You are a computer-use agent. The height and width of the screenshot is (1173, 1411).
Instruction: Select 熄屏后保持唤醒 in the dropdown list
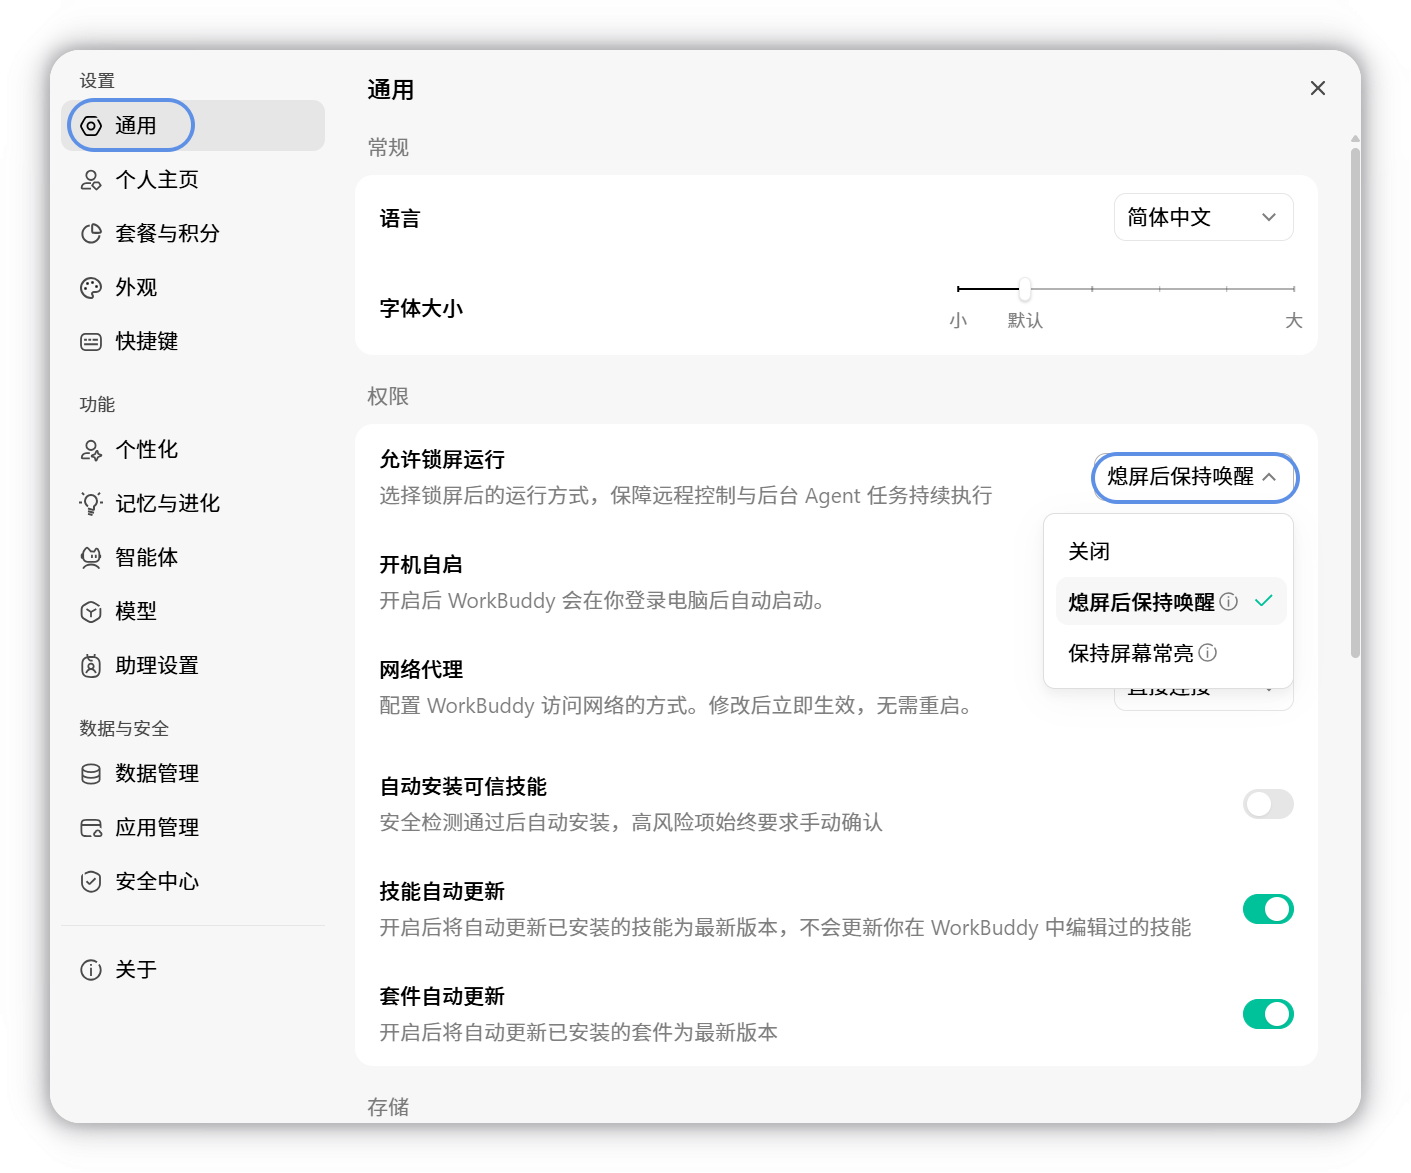tap(1170, 602)
